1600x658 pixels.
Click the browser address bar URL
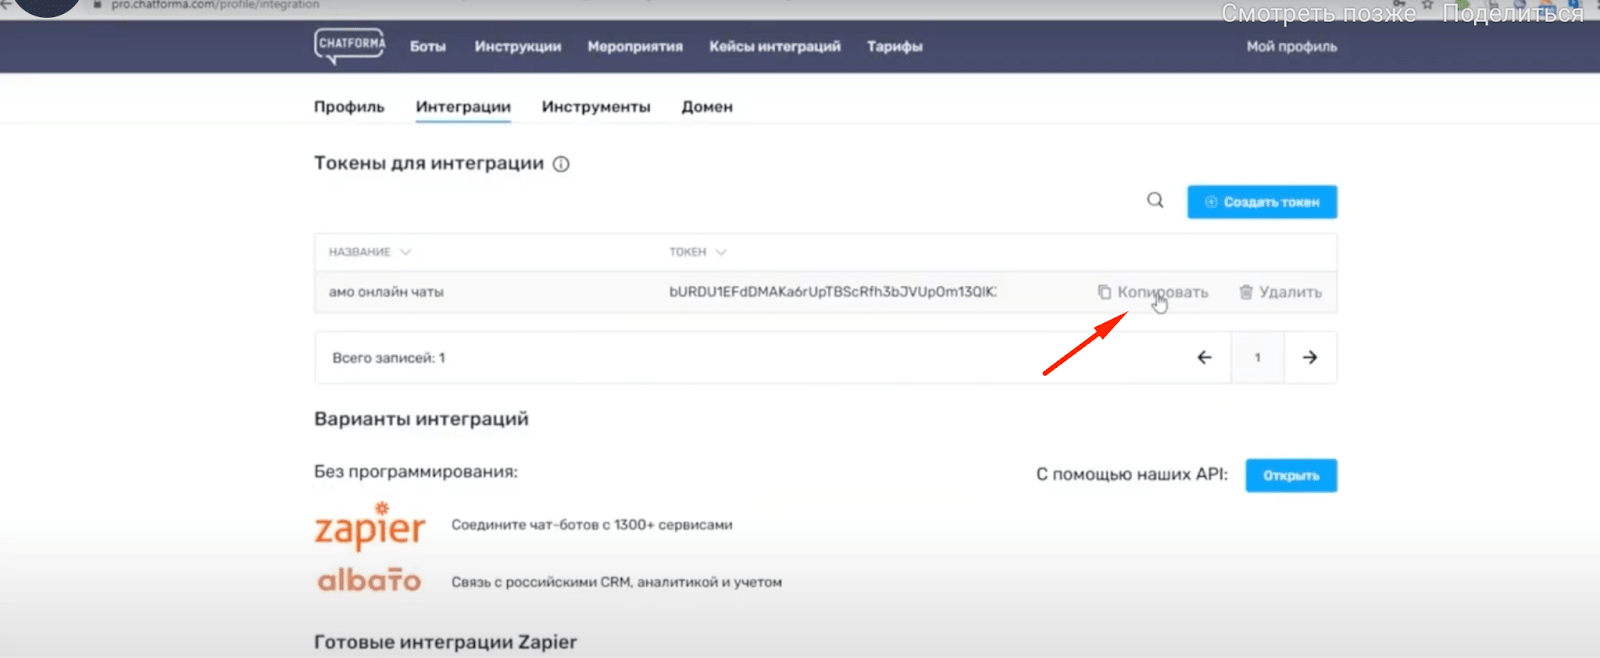(215, 5)
